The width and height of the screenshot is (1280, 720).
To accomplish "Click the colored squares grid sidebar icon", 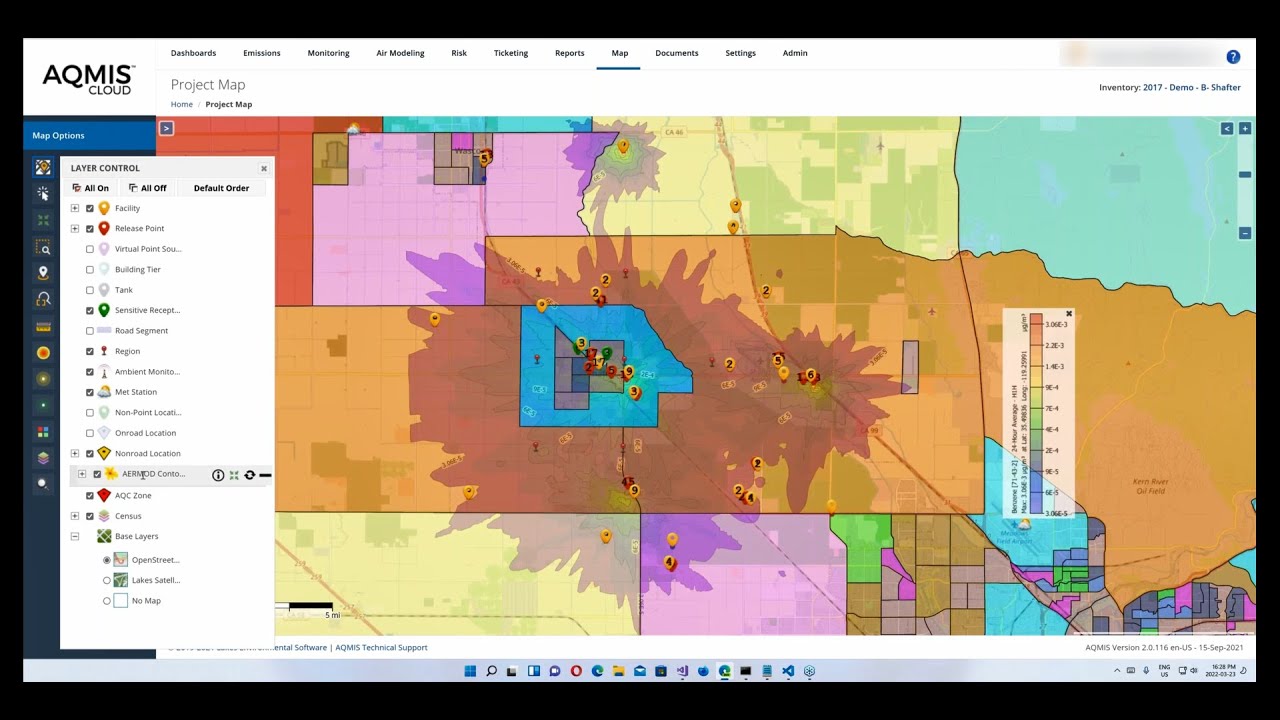I will click(43, 432).
